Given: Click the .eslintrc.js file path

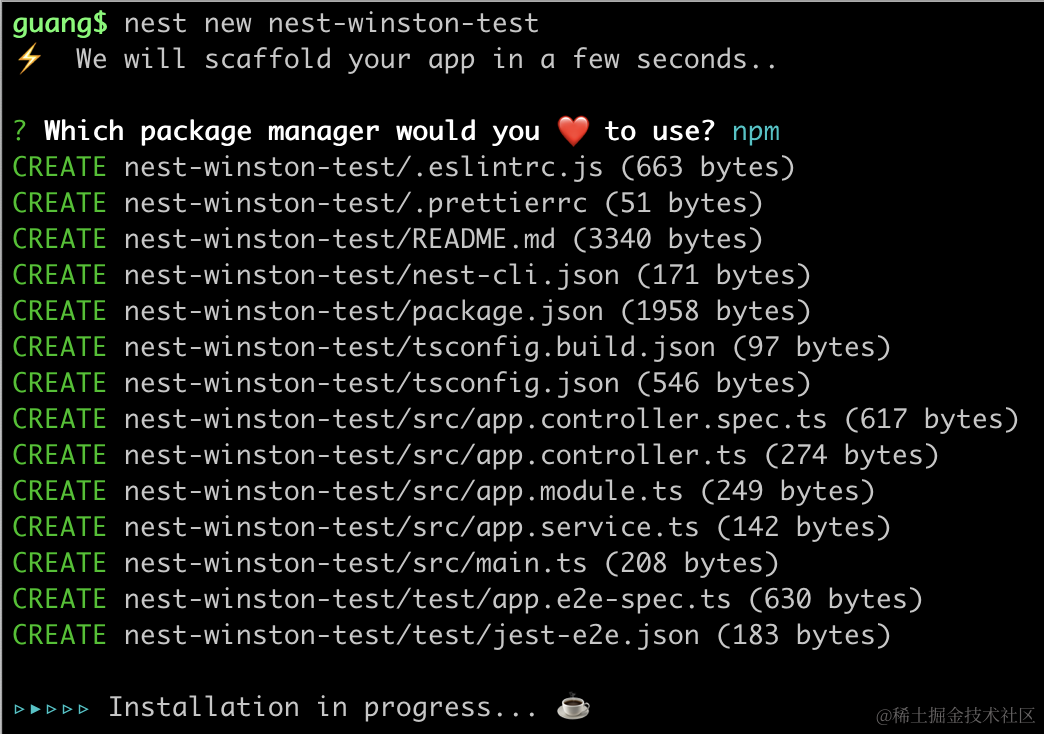Looking at the screenshot, I should tap(364, 167).
